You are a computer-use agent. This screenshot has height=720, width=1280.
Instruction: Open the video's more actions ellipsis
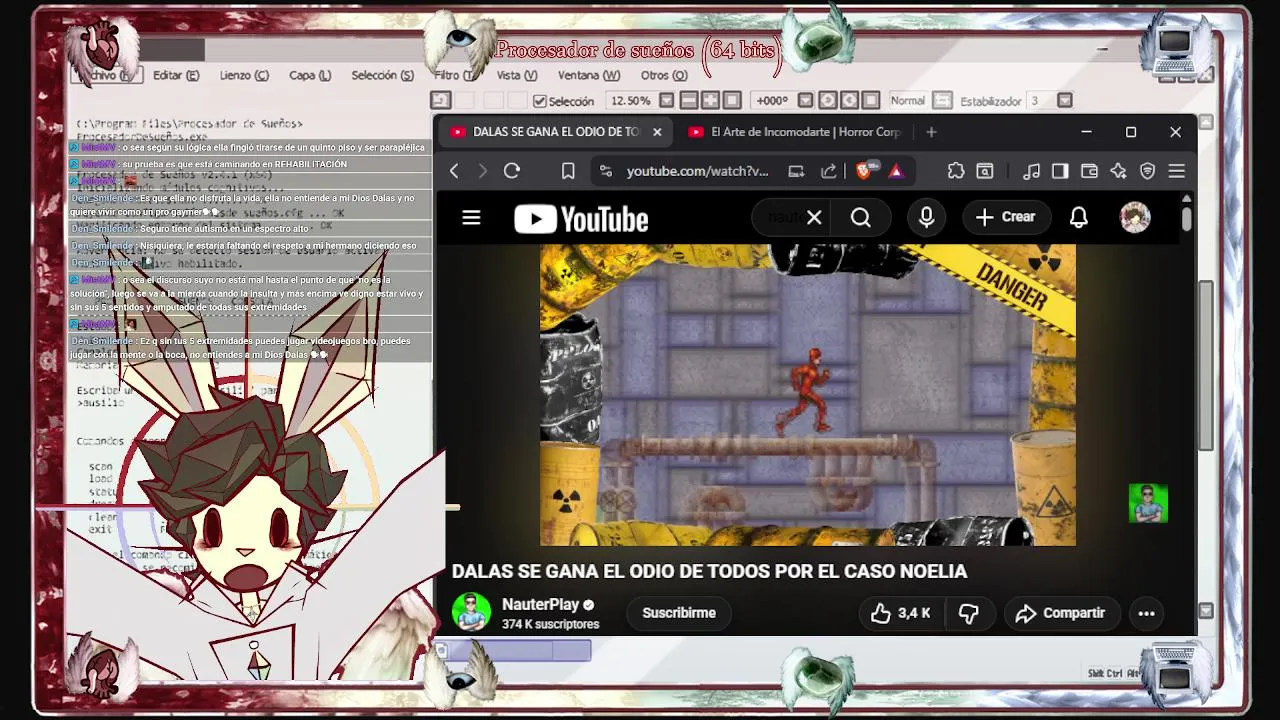click(1146, 613)
